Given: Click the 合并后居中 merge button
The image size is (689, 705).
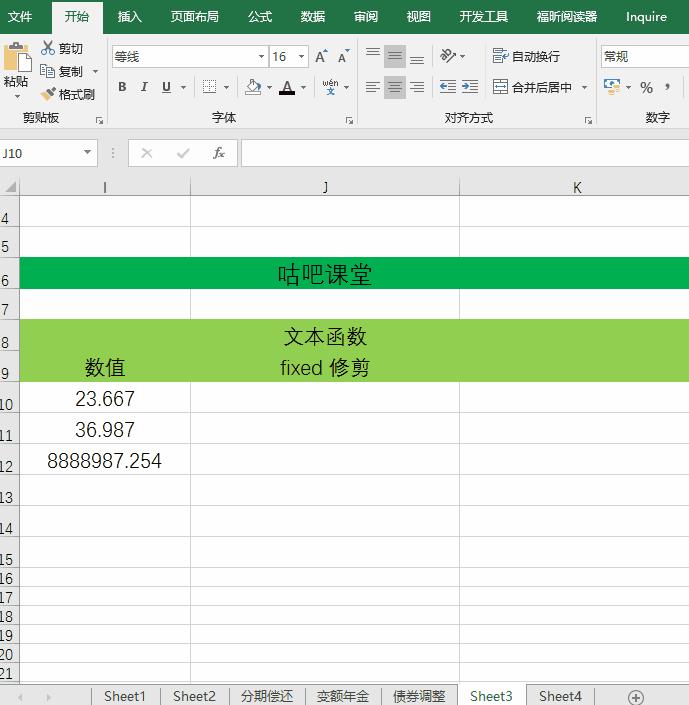Looking at the screenshot, I should point(532,87).
